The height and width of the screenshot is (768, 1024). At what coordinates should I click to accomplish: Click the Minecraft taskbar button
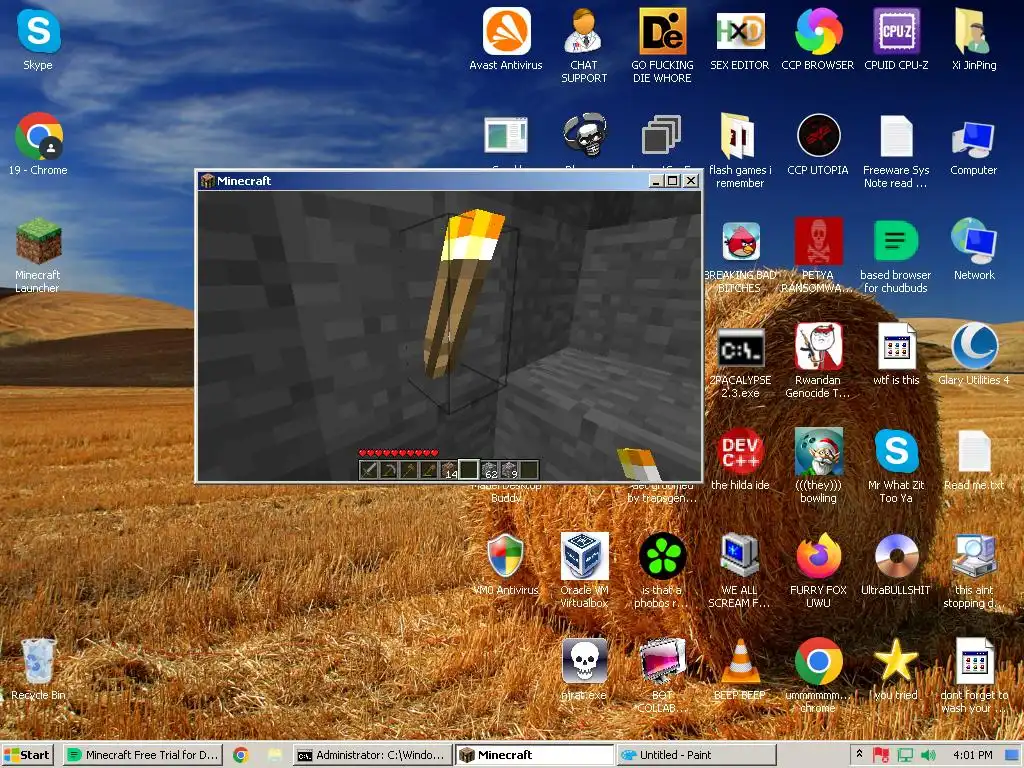[x=534, y=755]
